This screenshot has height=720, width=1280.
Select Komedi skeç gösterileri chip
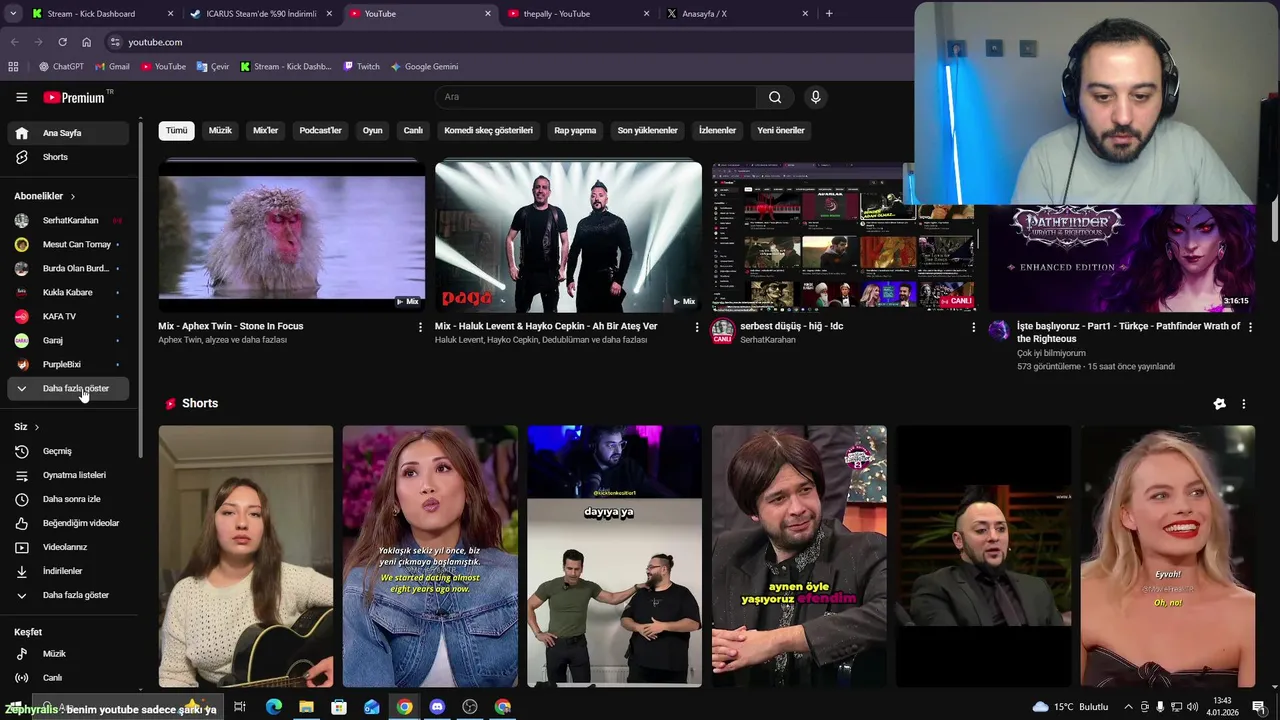point(488,130)
